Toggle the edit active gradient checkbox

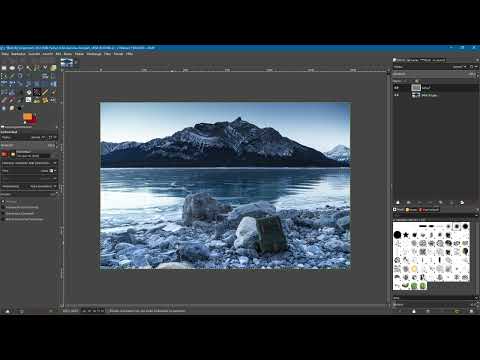tap(3, 219)
